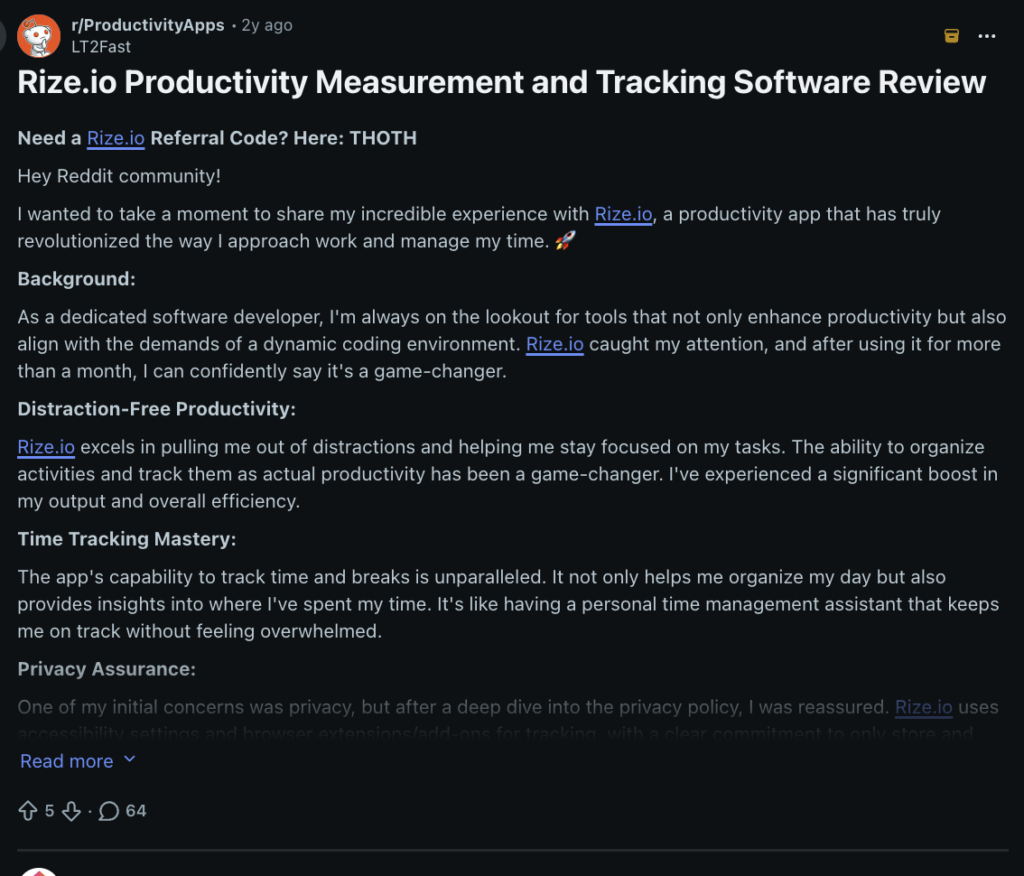Click the 'Privacy Assurance:' heading
The image size is (1024, 876).
click(x=106, y=669)
